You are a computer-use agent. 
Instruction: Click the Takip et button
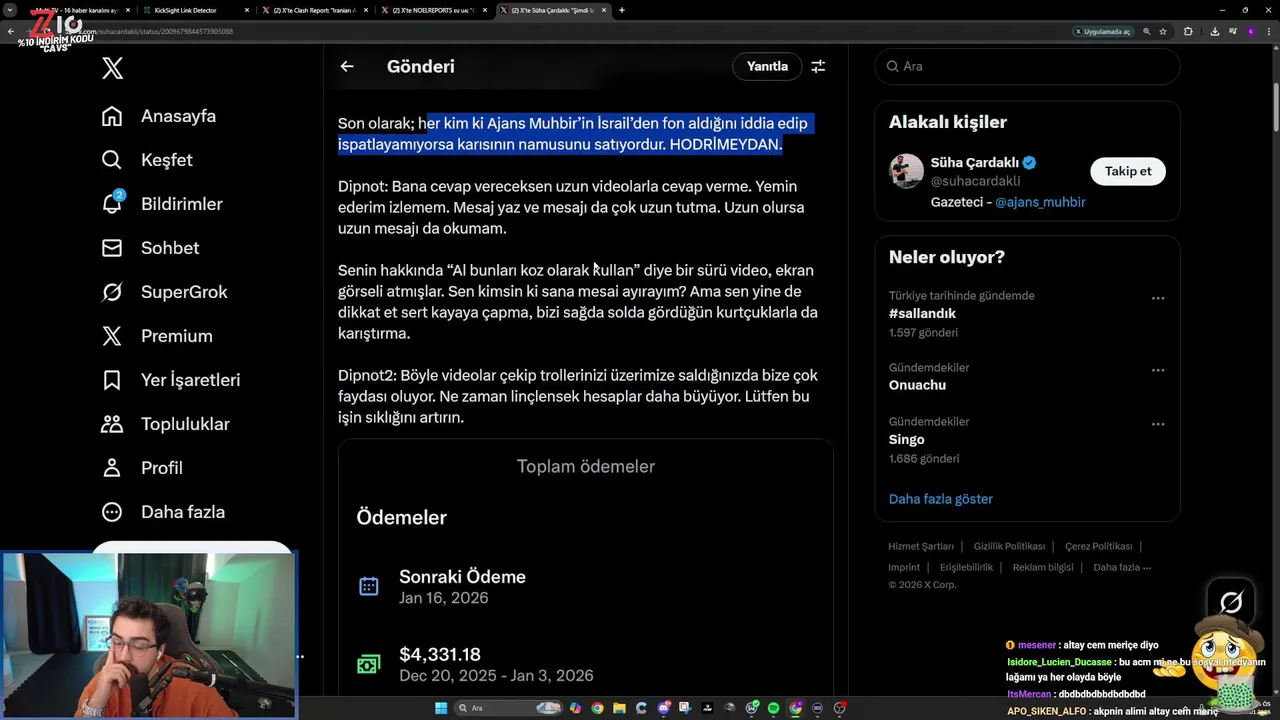coord(1127,171)
